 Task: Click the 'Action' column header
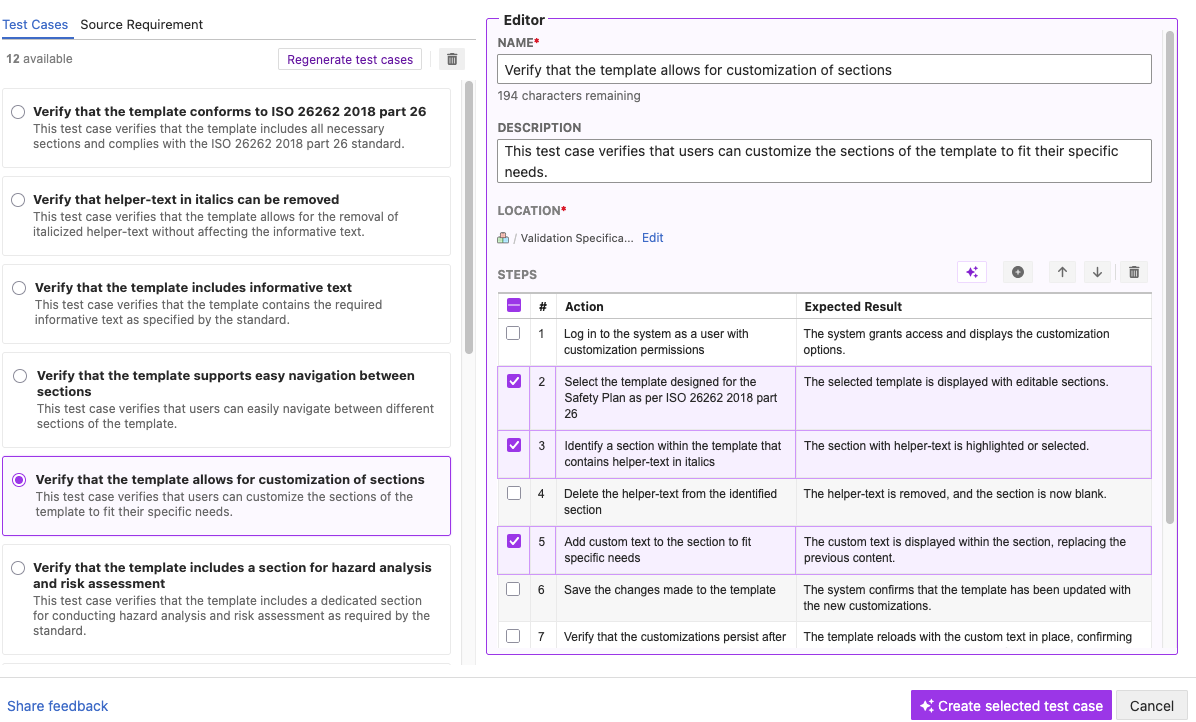584,306
